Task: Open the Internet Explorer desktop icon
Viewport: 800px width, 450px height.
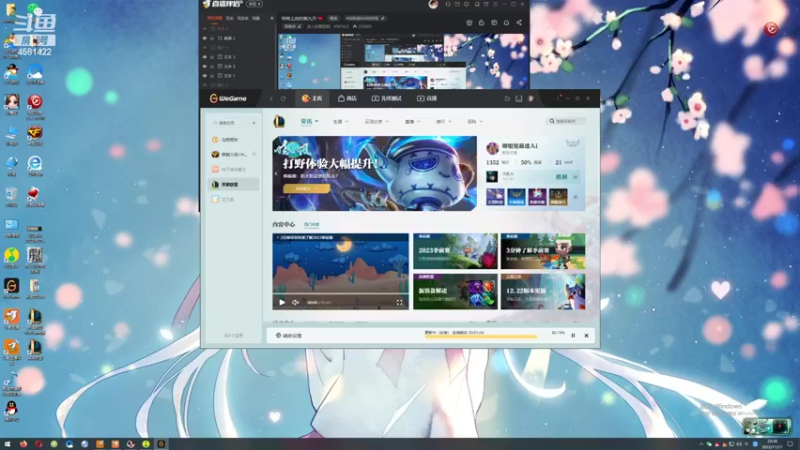Action: point(35,166)
